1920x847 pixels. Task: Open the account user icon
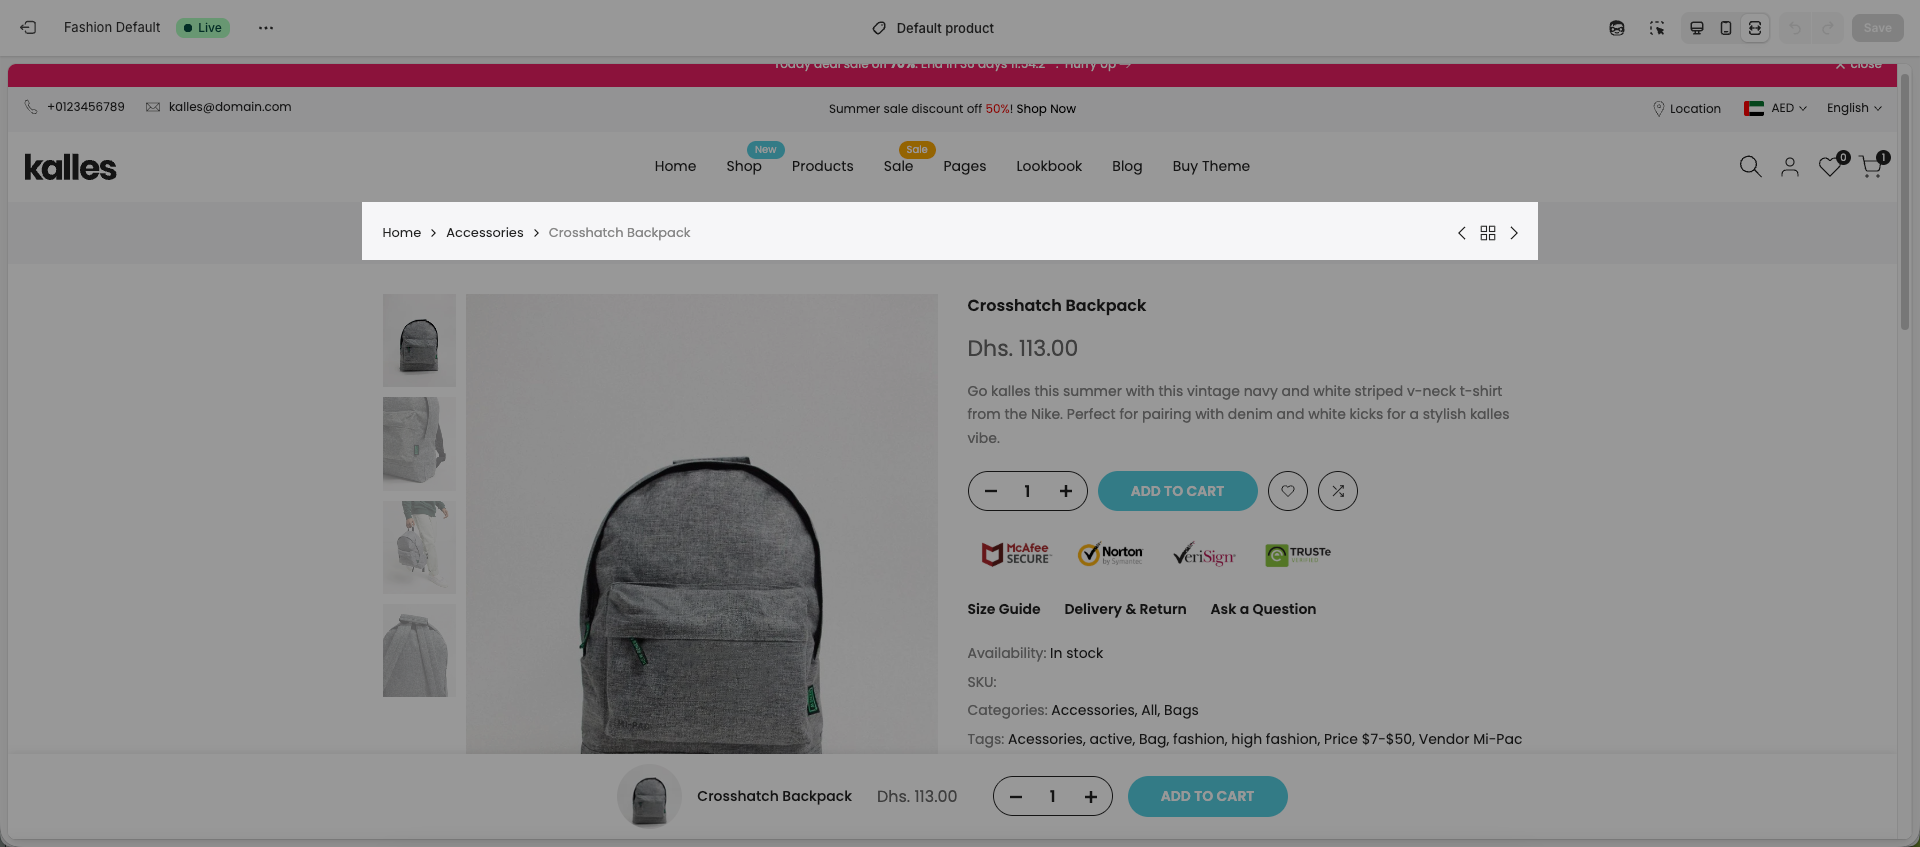point(1790,167)
